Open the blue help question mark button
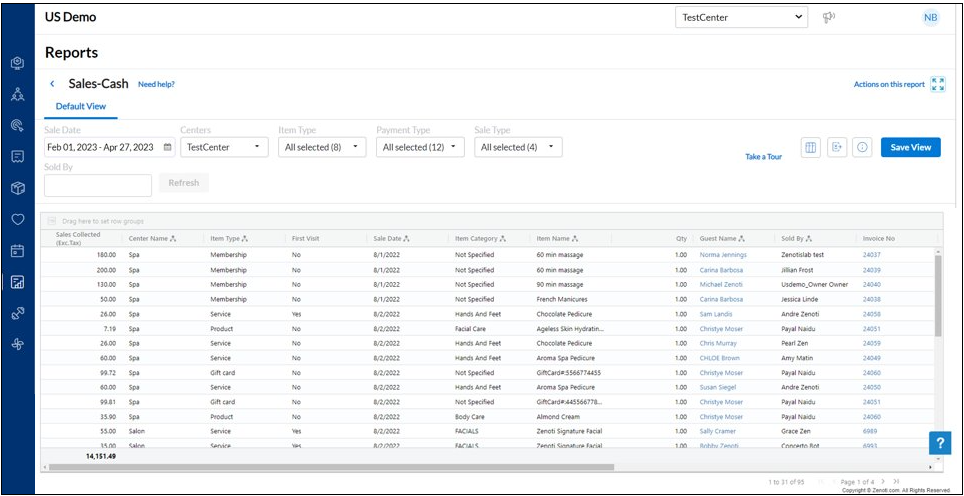964x496 pixels. [x=939, y=443]
